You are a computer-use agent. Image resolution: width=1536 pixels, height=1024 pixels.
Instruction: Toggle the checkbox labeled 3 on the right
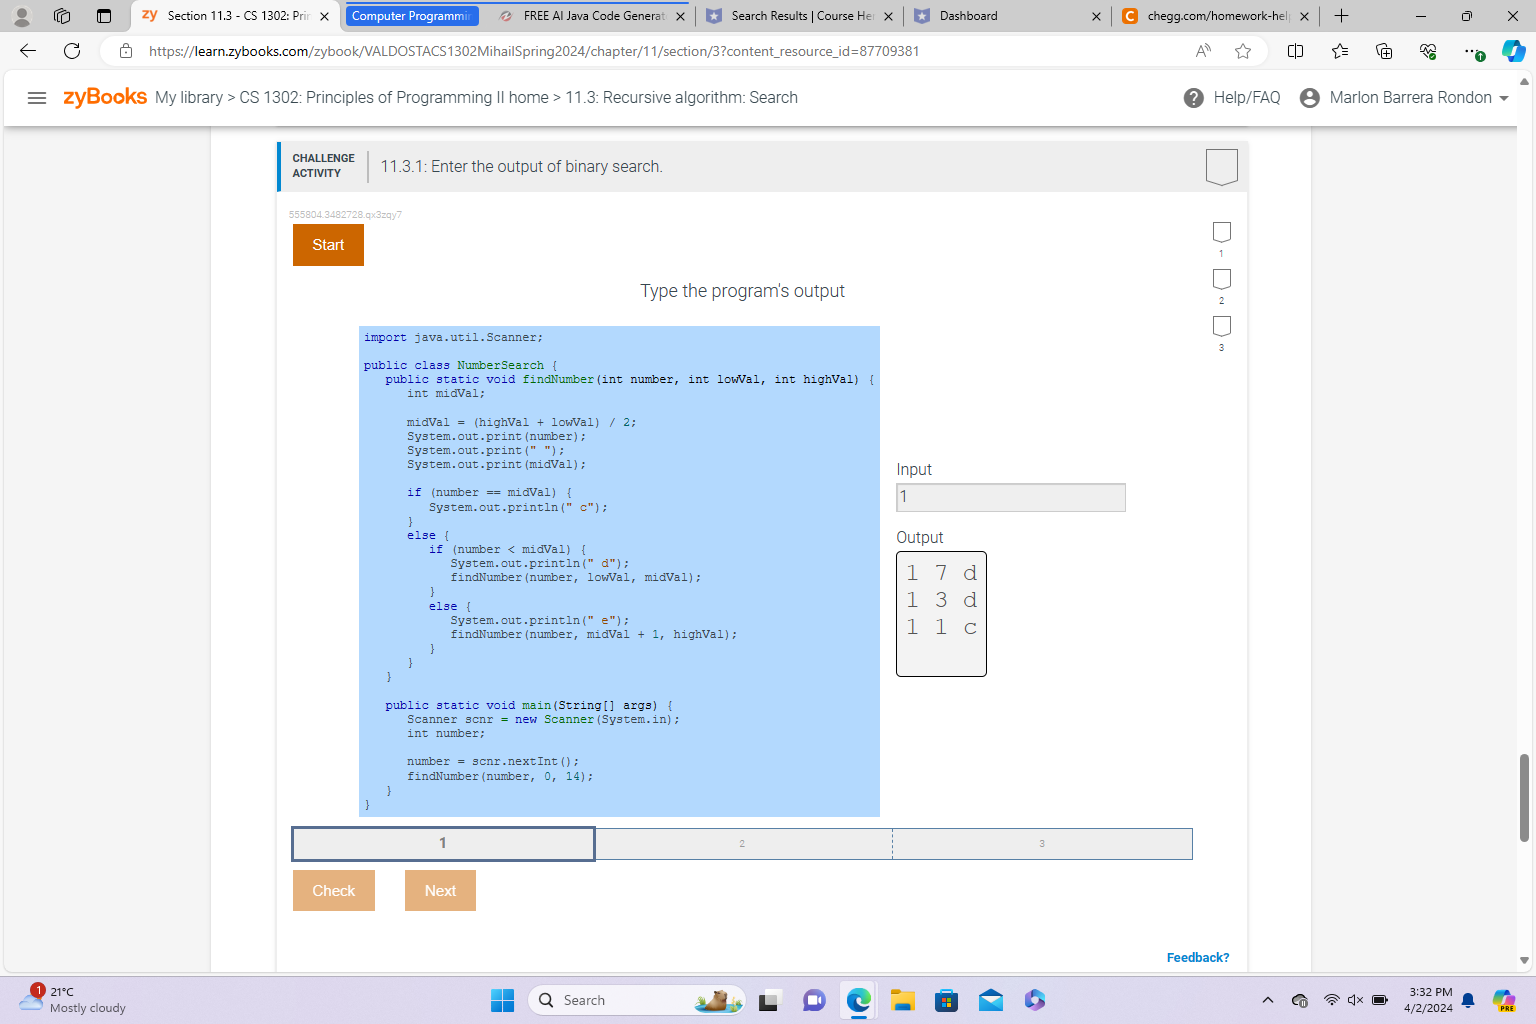(x=1221, y=326)
